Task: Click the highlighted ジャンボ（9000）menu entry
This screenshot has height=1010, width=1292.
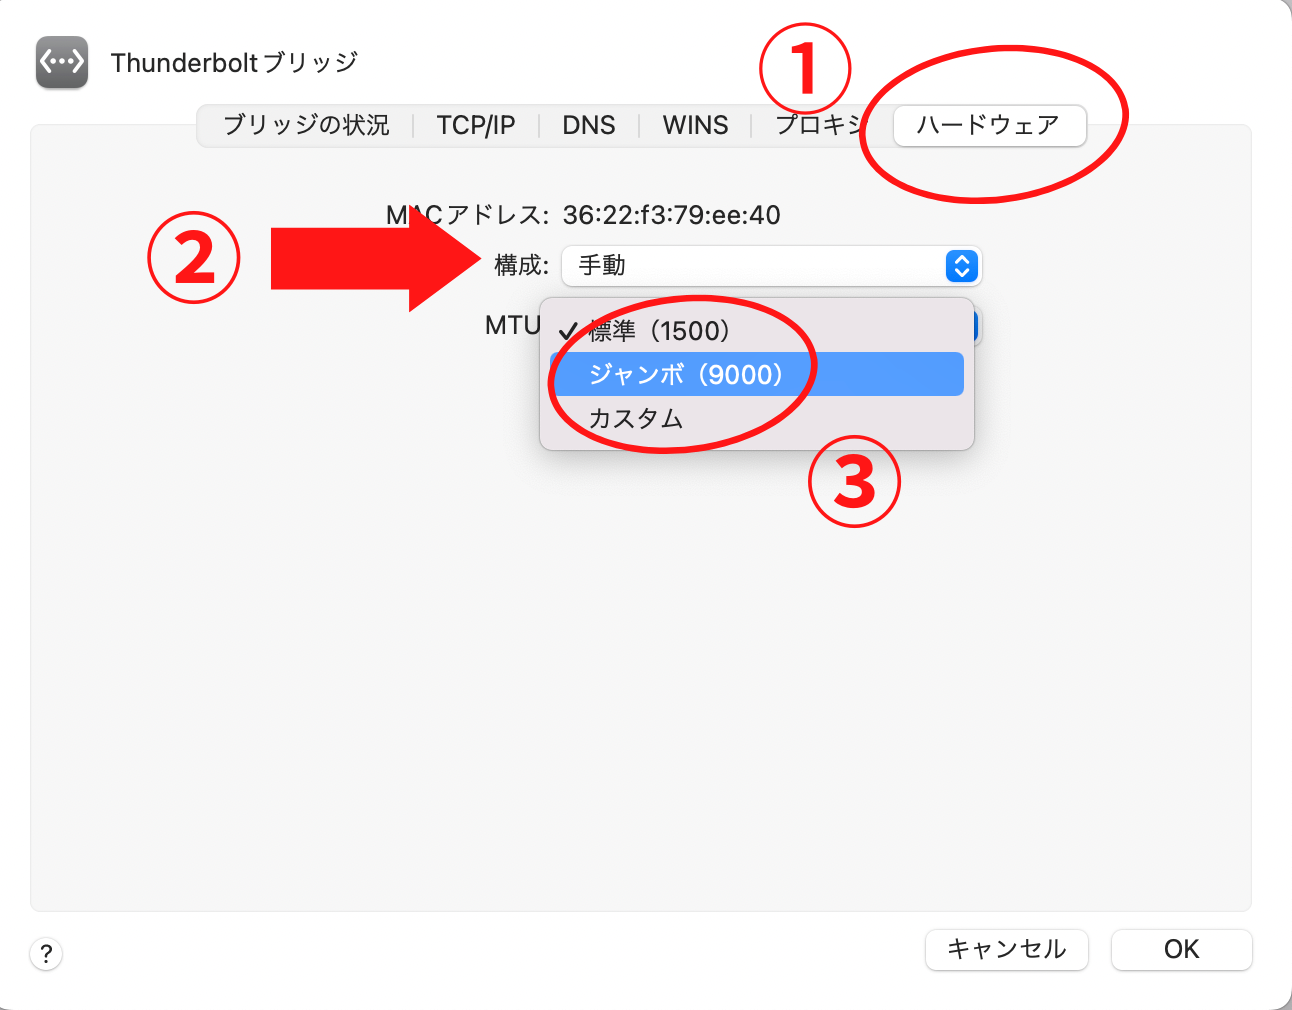Action: [684, 373]
